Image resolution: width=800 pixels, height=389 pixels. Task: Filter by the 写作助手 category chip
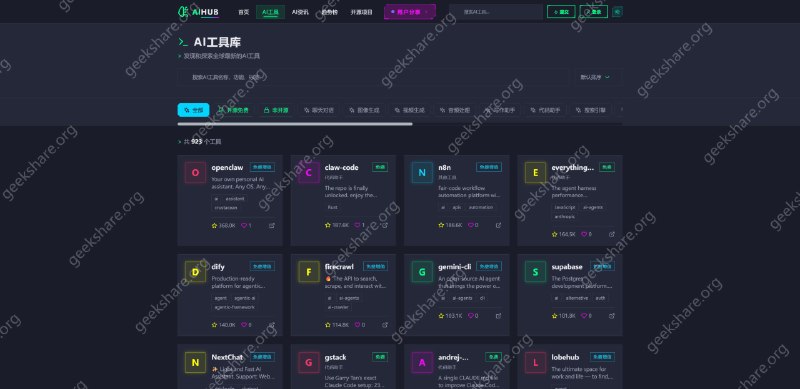point(501,110)
